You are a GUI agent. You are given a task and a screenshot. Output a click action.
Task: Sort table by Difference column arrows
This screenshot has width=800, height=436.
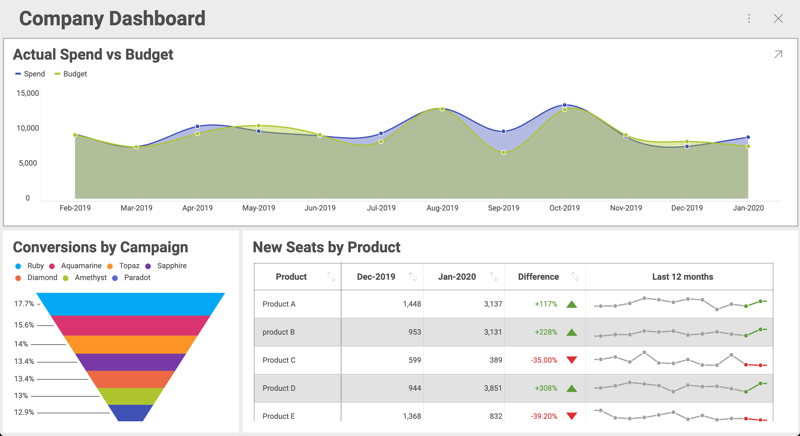(x=574, y=277)
